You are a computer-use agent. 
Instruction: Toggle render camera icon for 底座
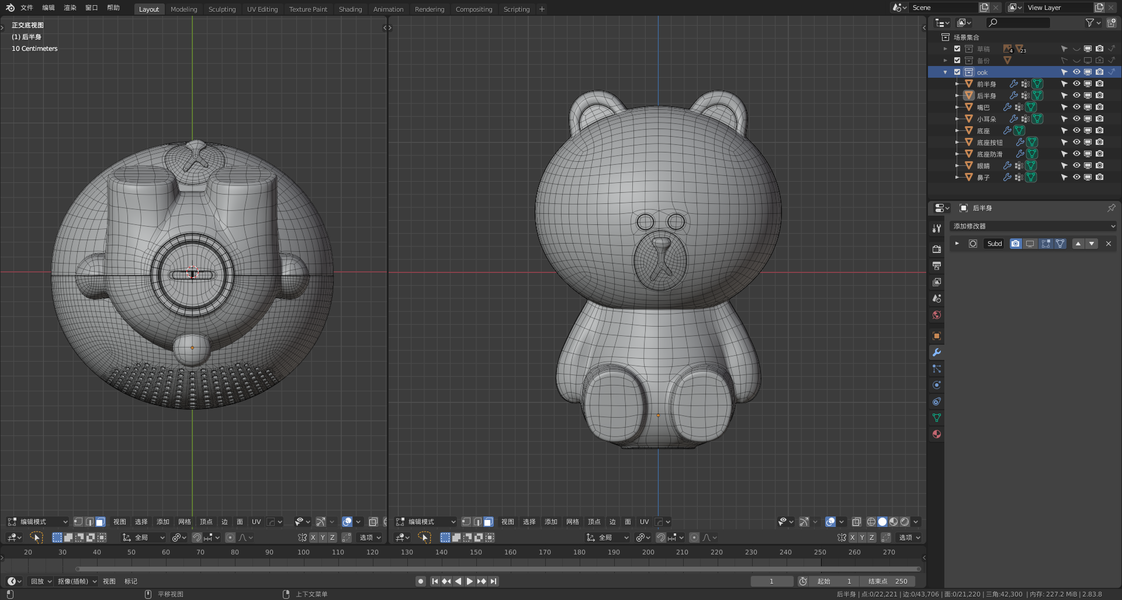(x=1099, y=130)
